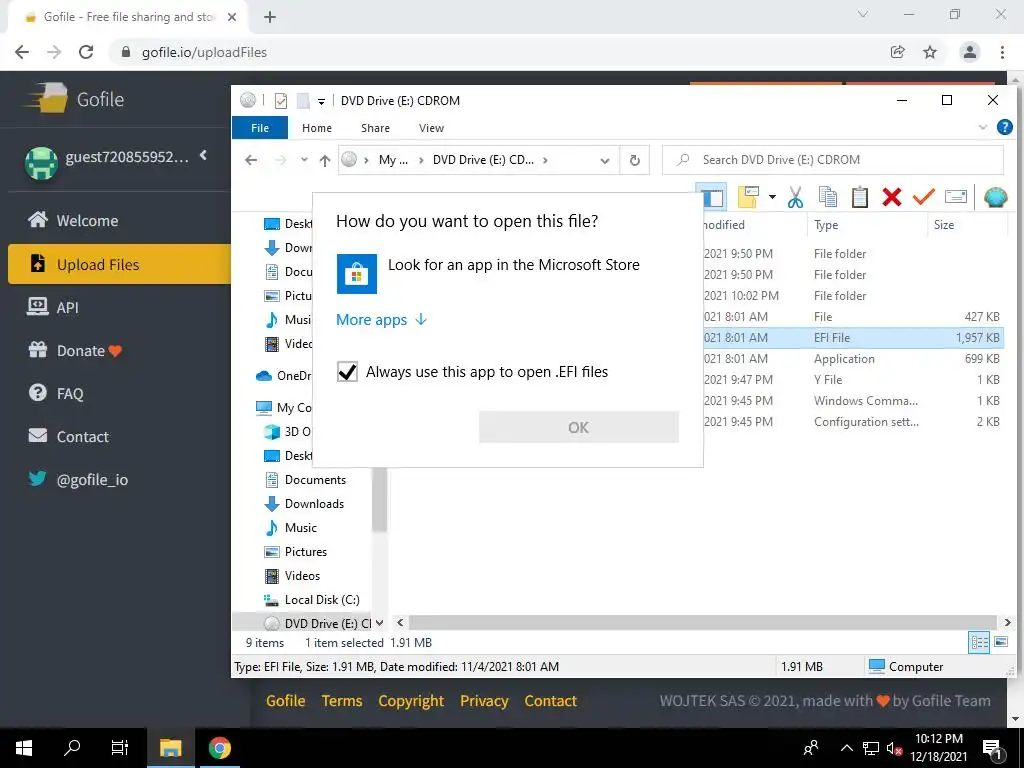Click the shell globe toolbar icon
Image resolution: width=1024 pixels, height=768 pixels.
click(995, 197)
